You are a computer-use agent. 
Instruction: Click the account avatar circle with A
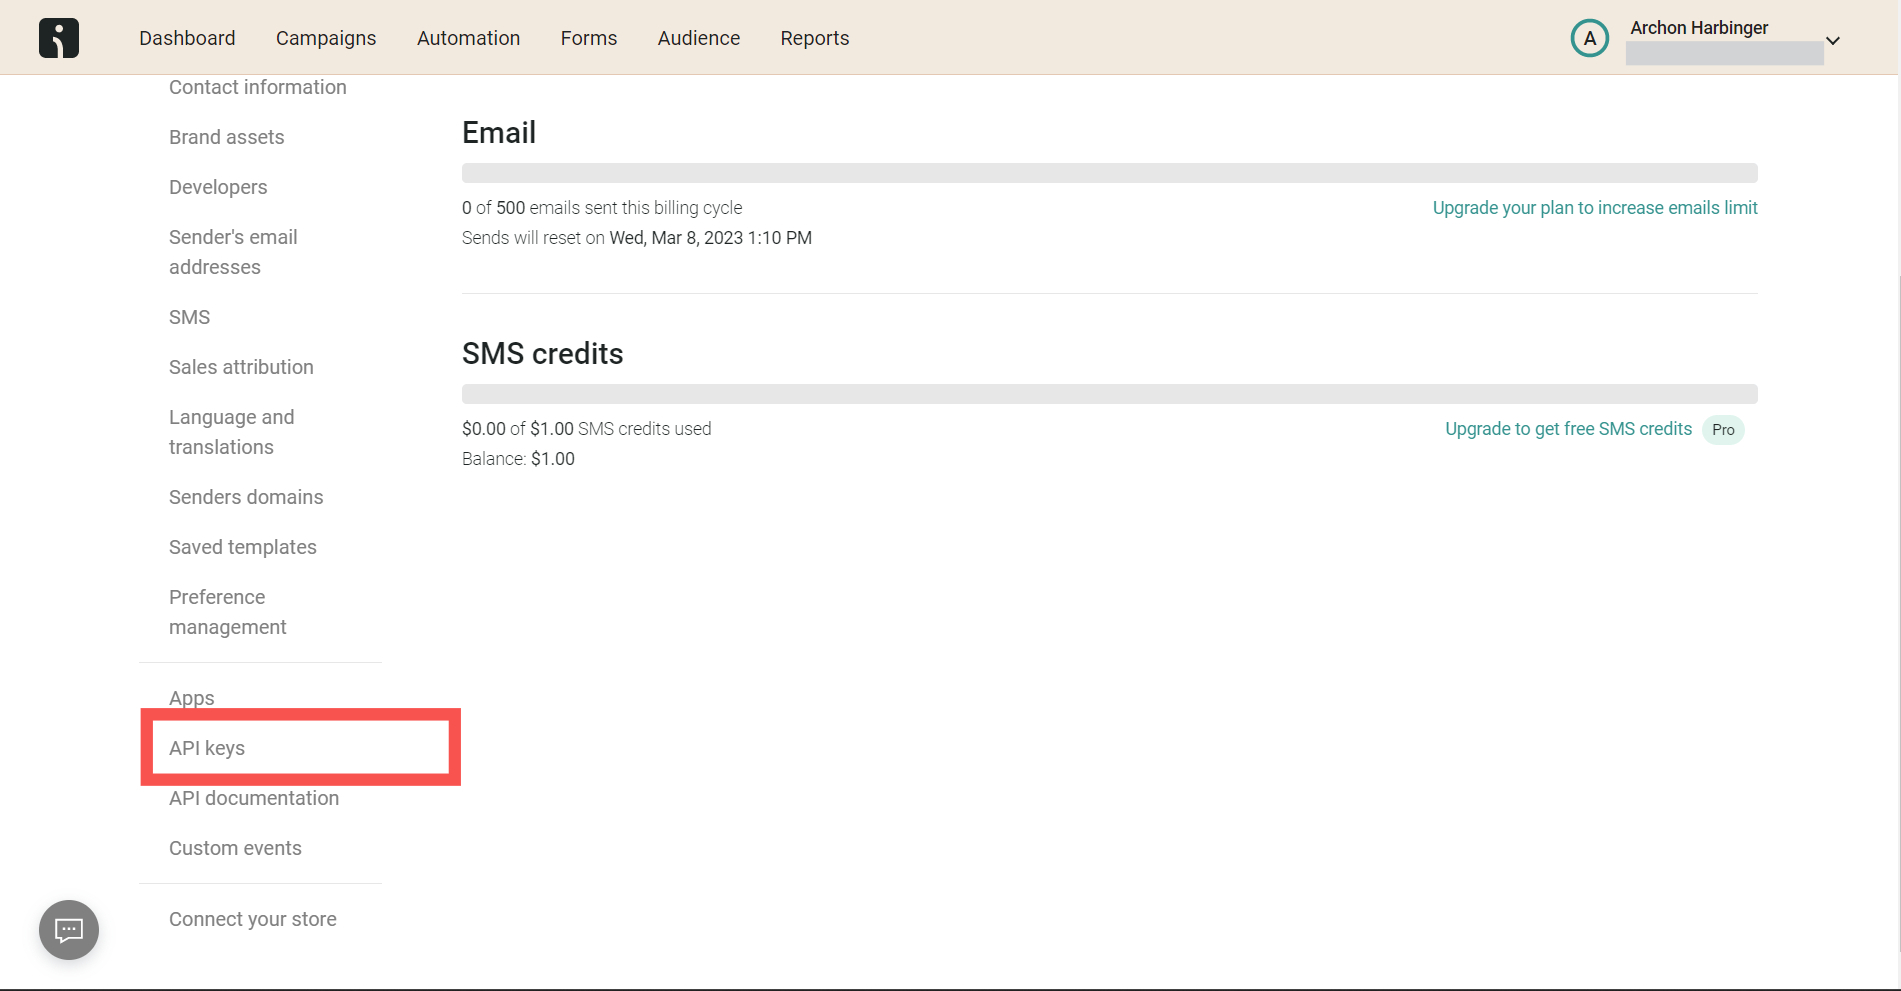pyautogui.click(x=1590, y=38)
